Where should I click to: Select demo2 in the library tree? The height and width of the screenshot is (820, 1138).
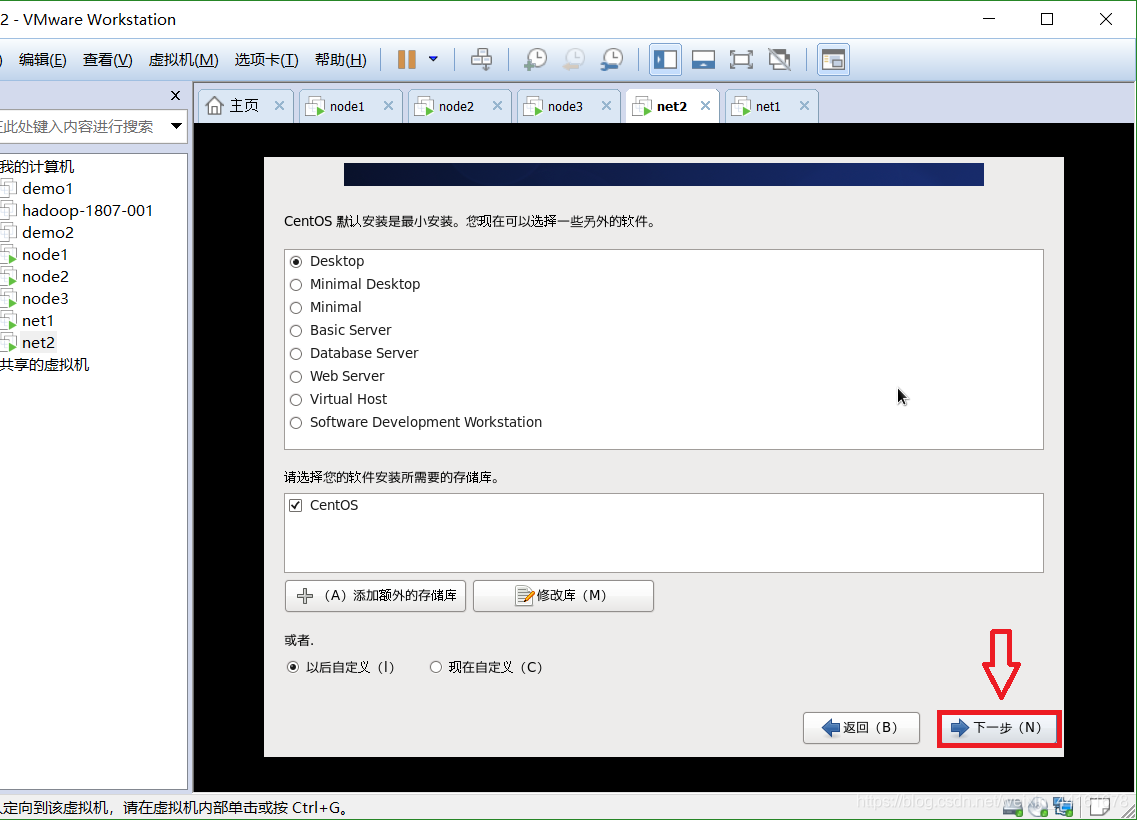click(47, 232)
